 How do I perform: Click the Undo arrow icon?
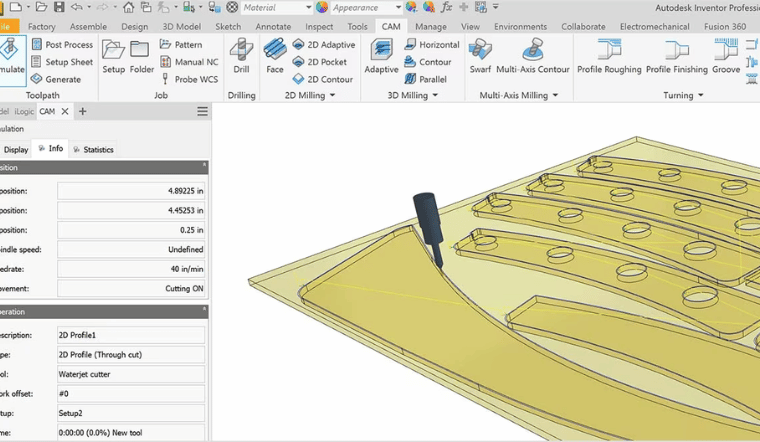[77, 7]
